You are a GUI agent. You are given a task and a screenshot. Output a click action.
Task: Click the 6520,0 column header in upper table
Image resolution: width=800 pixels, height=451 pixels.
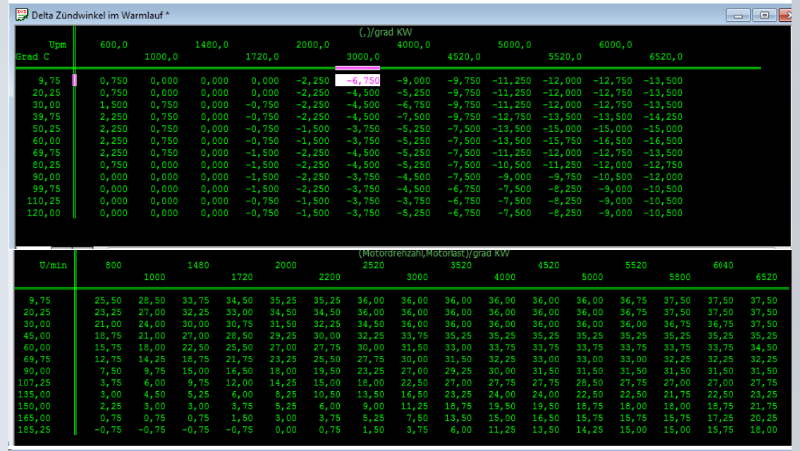pyautogui.click(x=662, y=57)
